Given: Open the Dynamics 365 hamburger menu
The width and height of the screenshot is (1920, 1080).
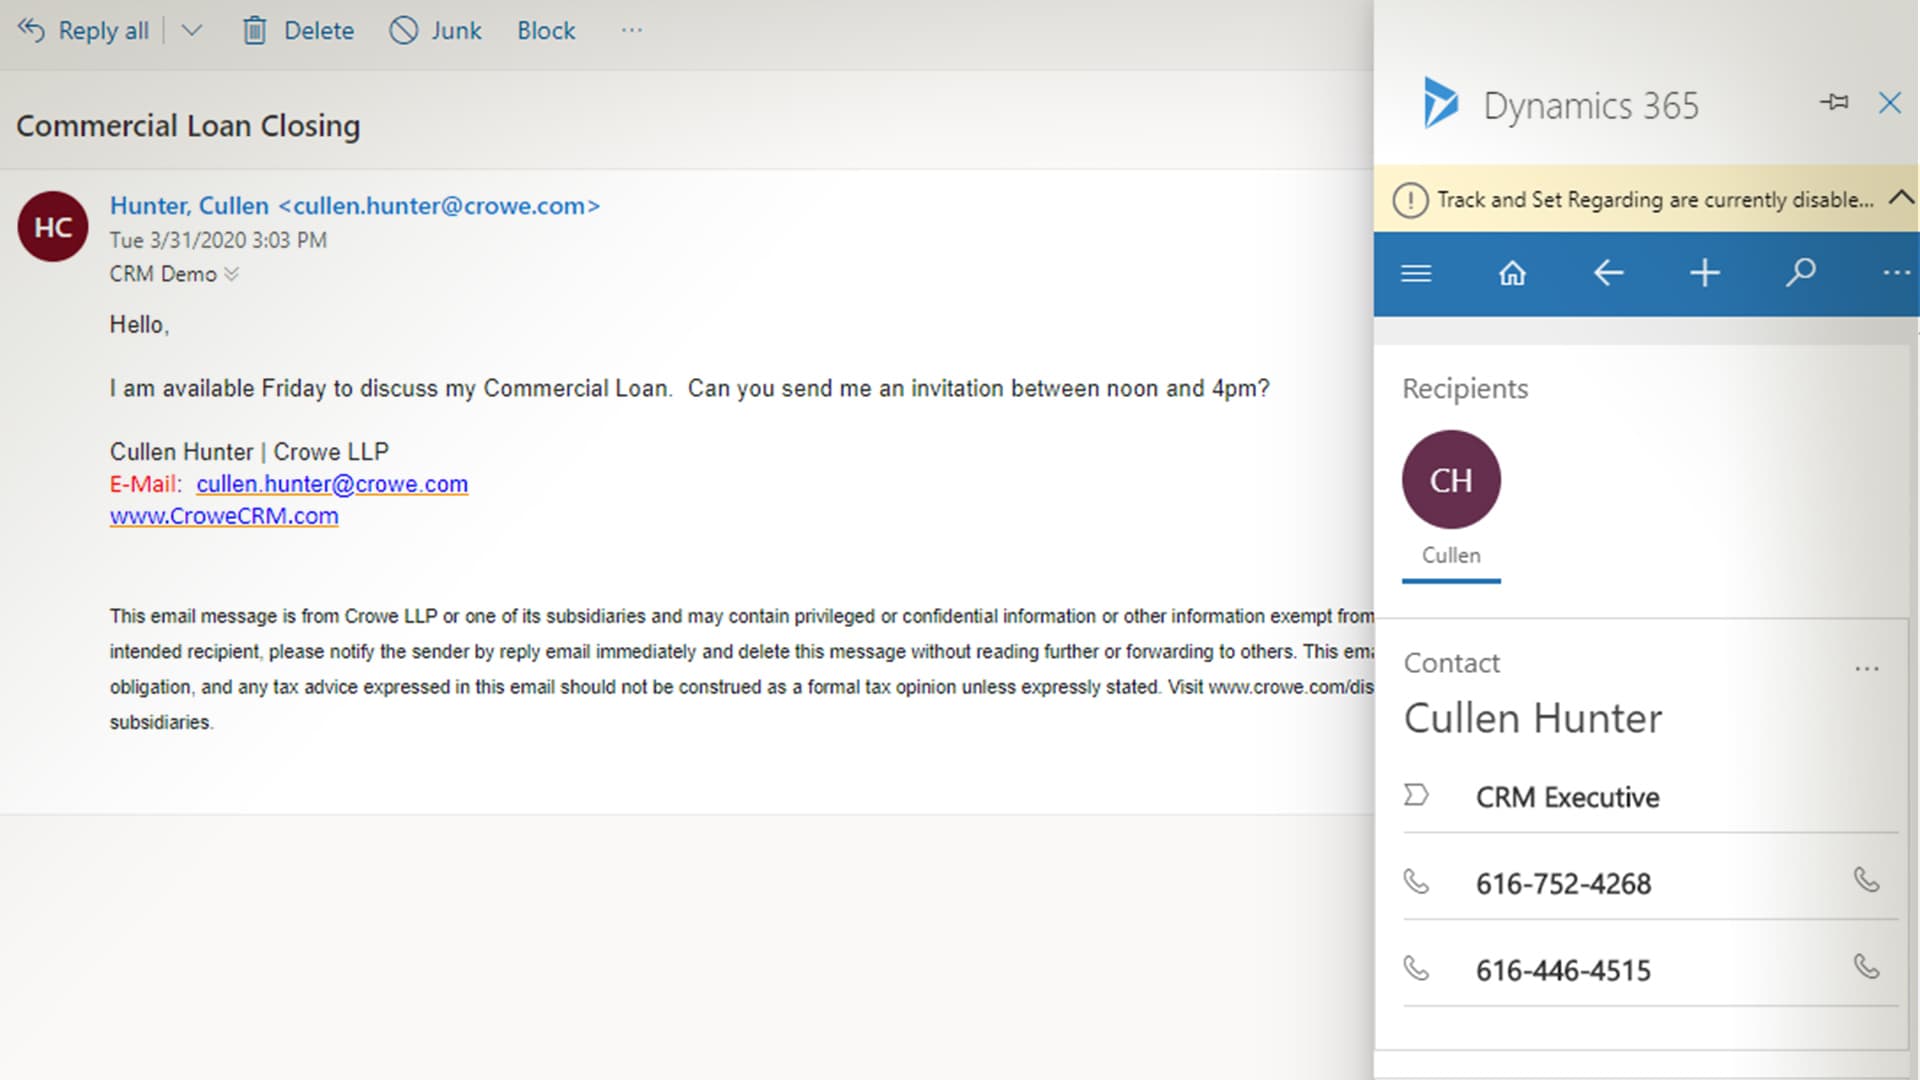Looking at the screenshot, I should coord(1416,273).
